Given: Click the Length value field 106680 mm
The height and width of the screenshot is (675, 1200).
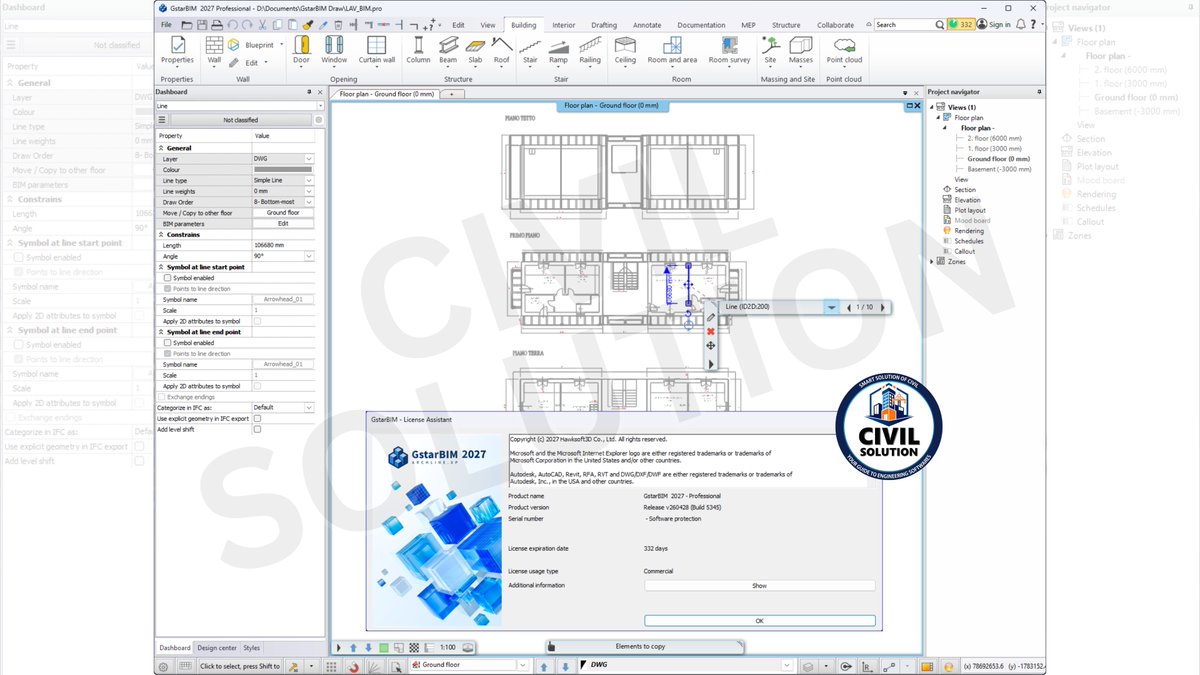Looking at the screenshot, I should click(283, 245).
